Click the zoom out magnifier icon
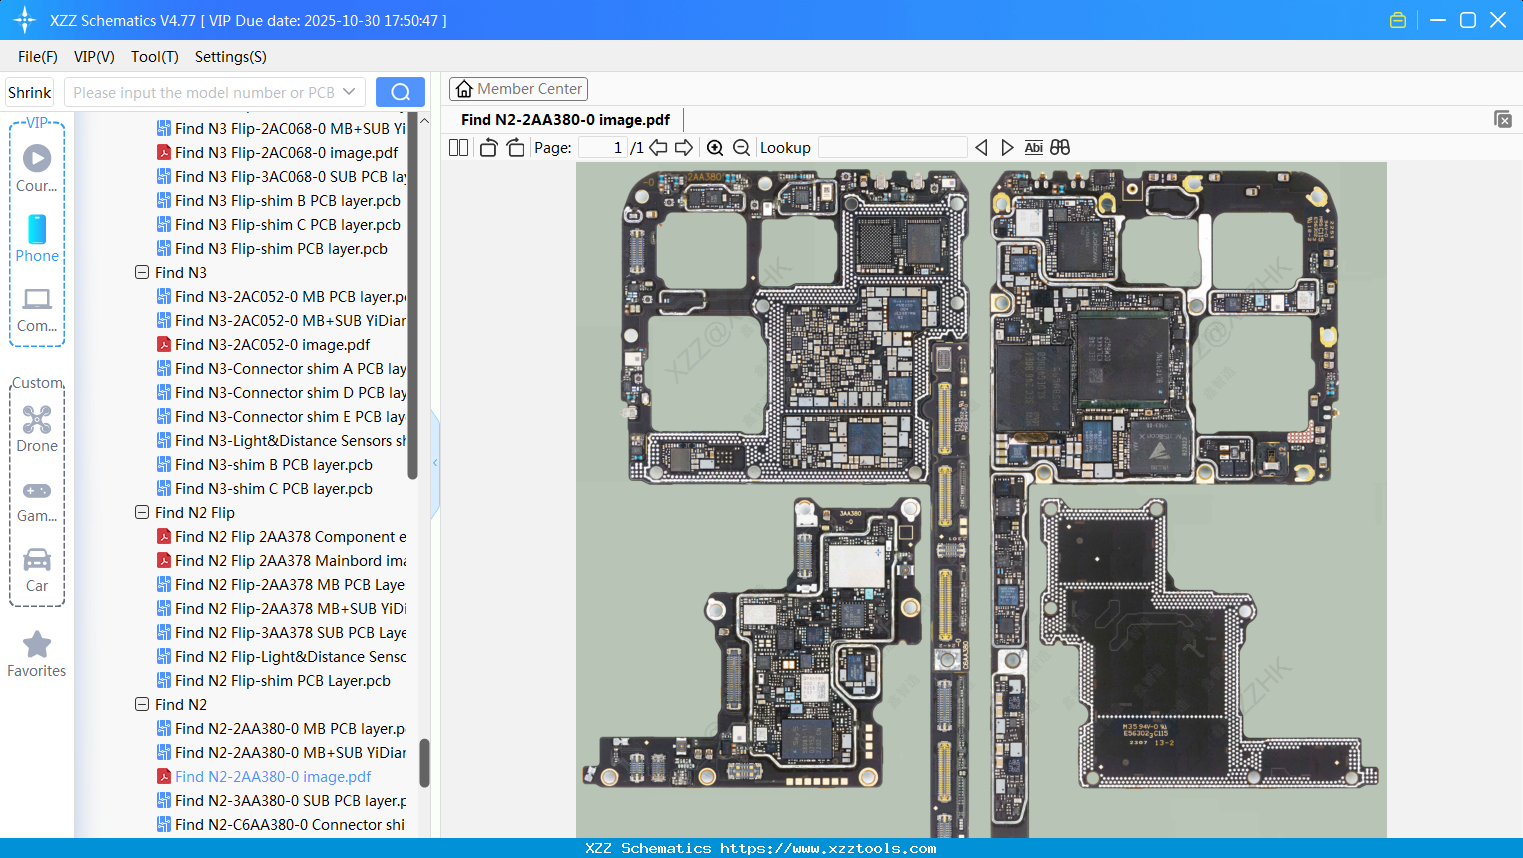Viewport: 1523px width, 858px height. click(741, 148)
